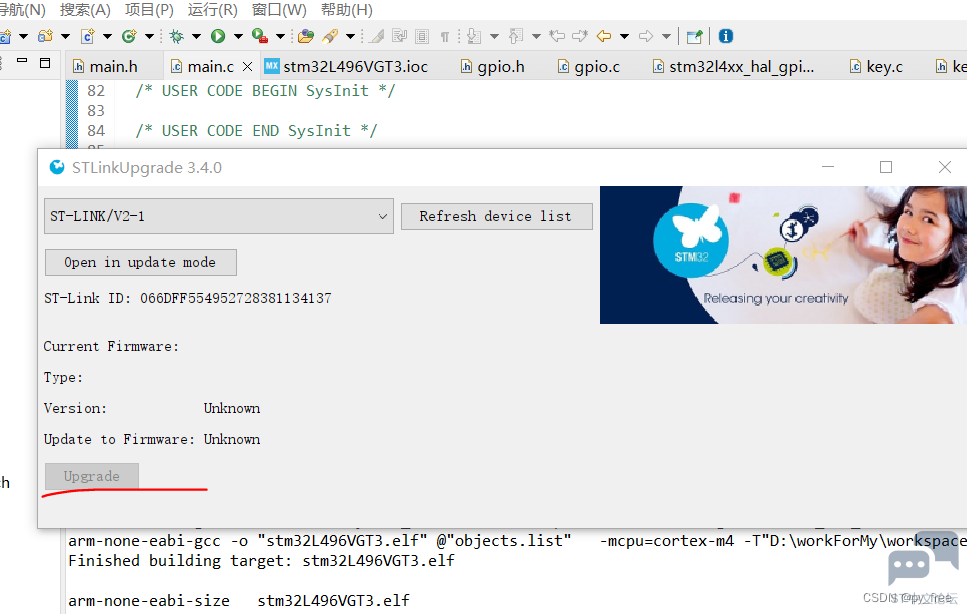Open dropdown beside new source folder icon
This screenshot has width=967, height=614.
65,36
